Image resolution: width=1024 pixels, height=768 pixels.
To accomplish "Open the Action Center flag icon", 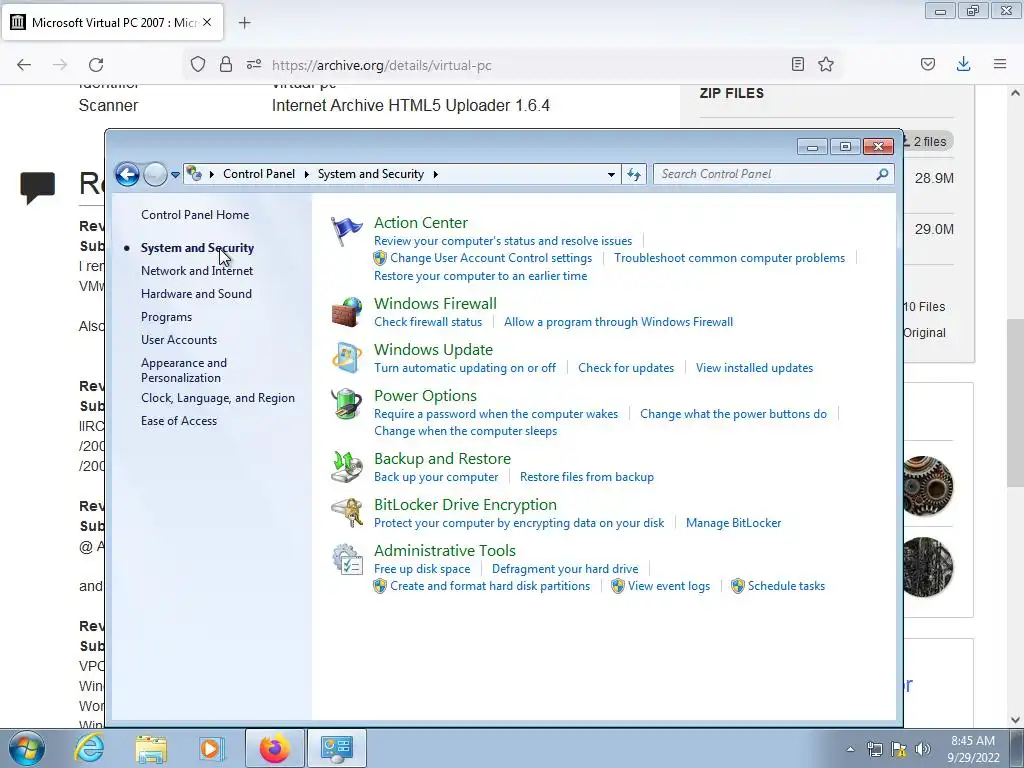I will pyautogui.click(x=346, y=231).
